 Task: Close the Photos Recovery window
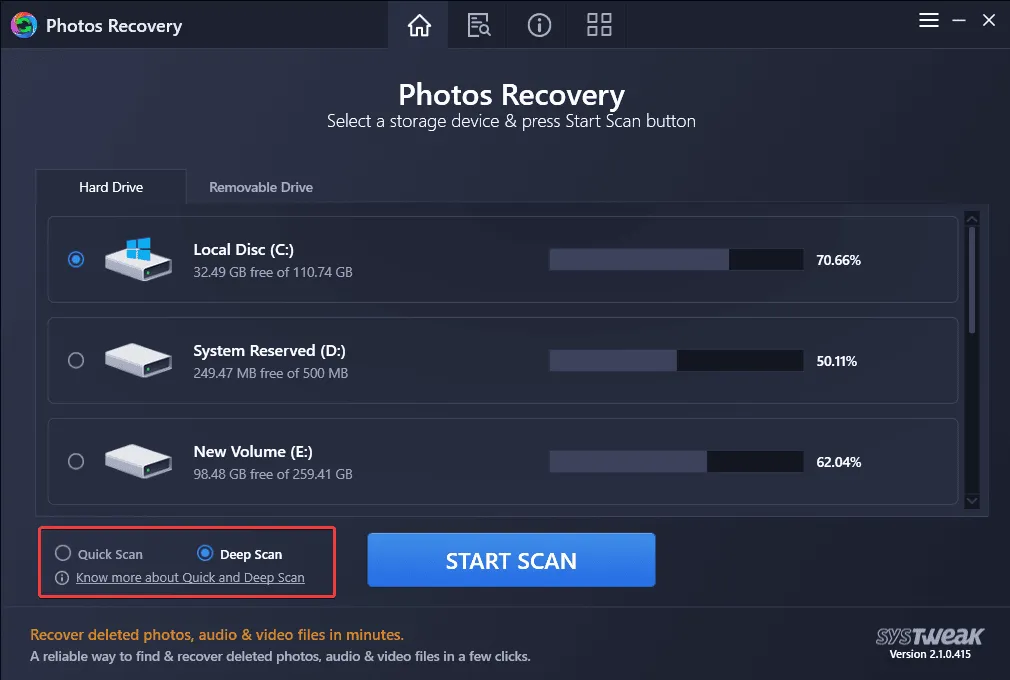tap(989, 21)
